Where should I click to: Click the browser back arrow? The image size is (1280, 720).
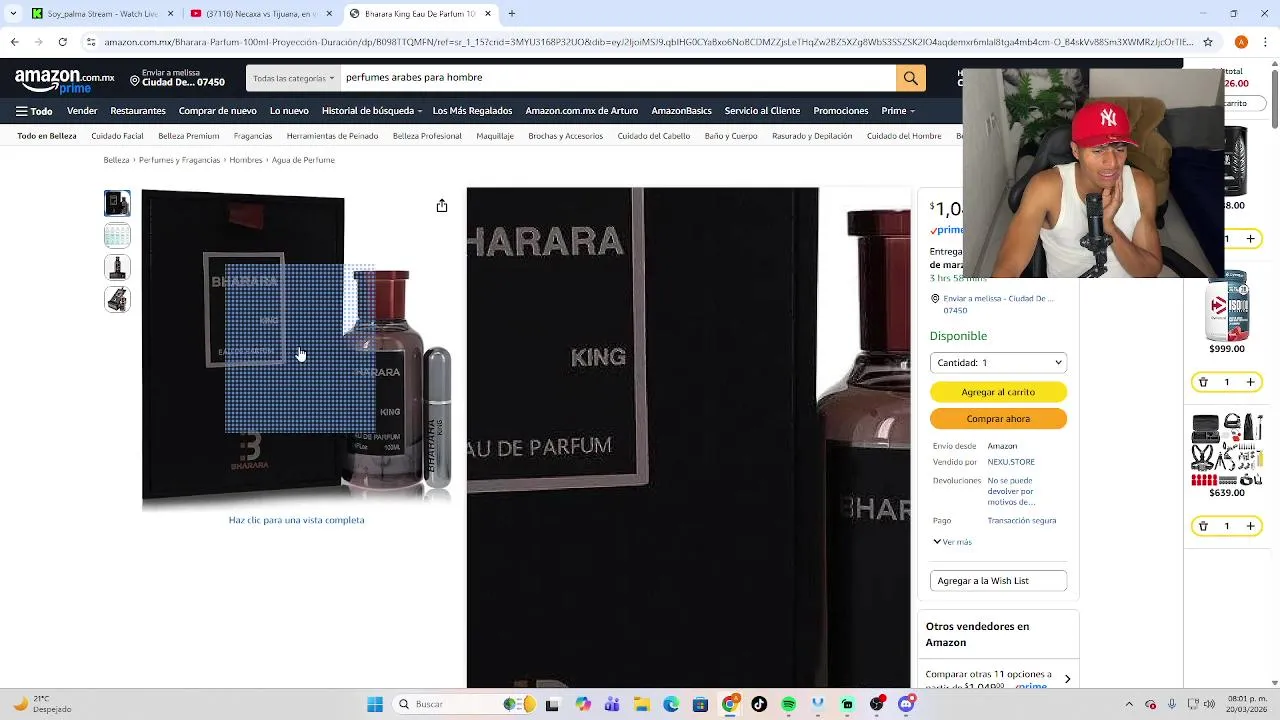(x=14, y=42)
